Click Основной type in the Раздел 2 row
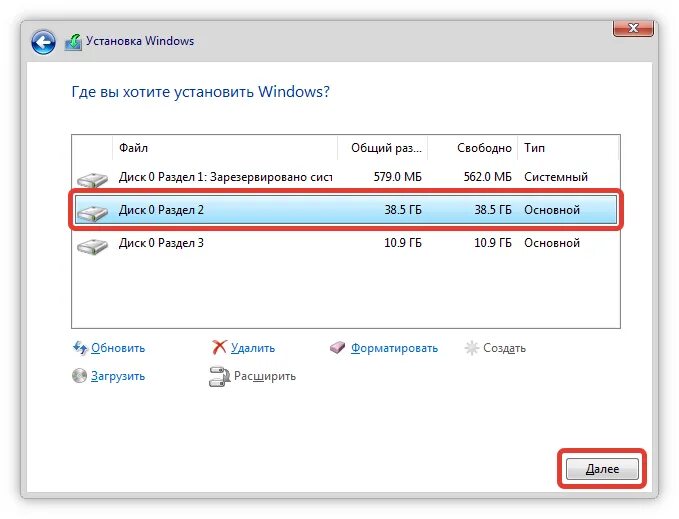 pyautogui.click(x=552, y=210)
